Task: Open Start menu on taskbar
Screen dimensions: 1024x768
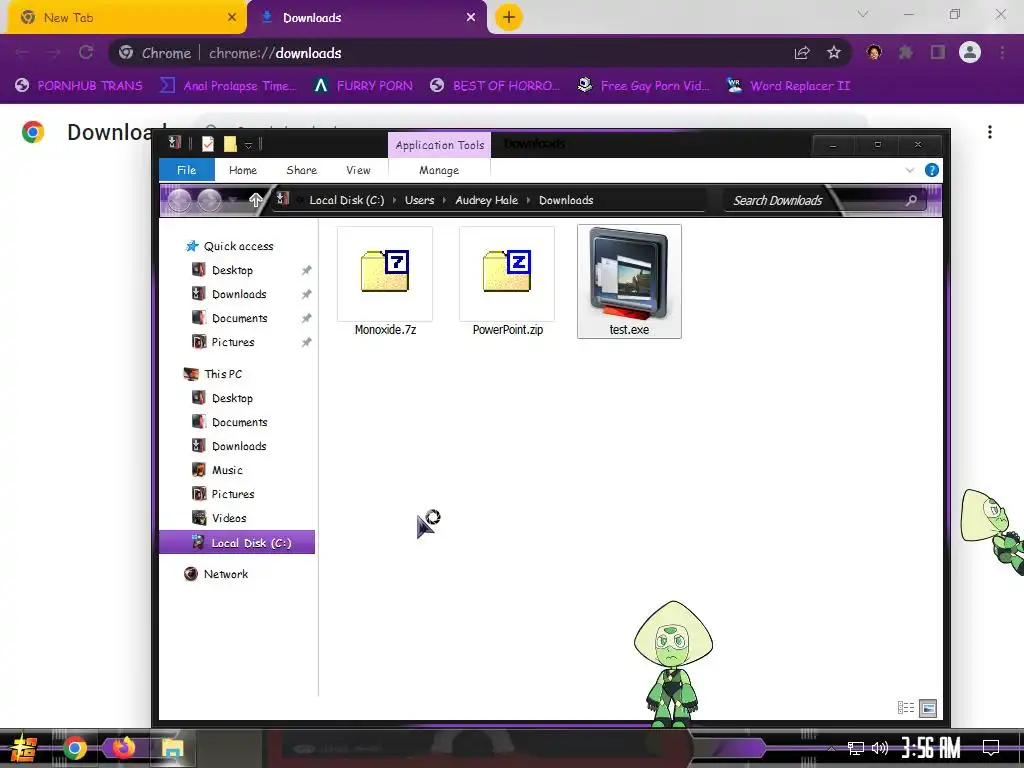Action: [24, 748]
